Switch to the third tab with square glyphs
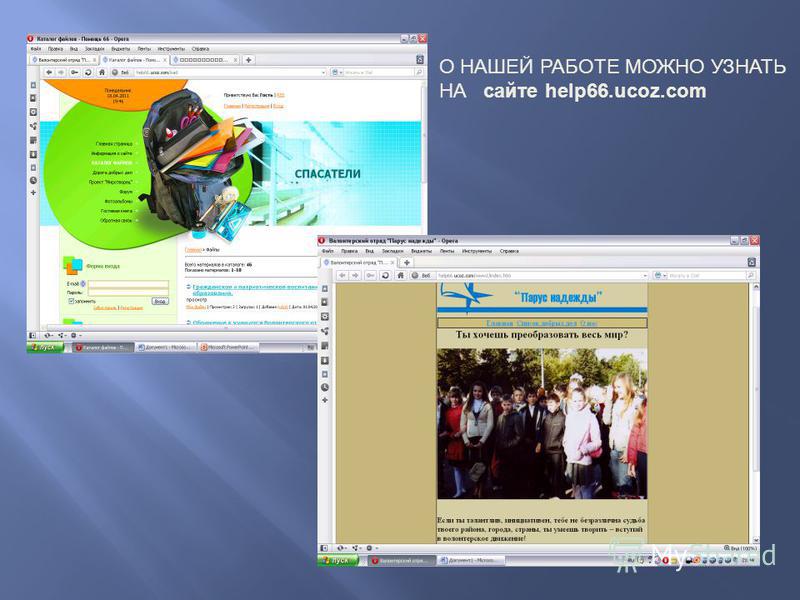Viewport: 800px width, 600px height. pos(205,60)
